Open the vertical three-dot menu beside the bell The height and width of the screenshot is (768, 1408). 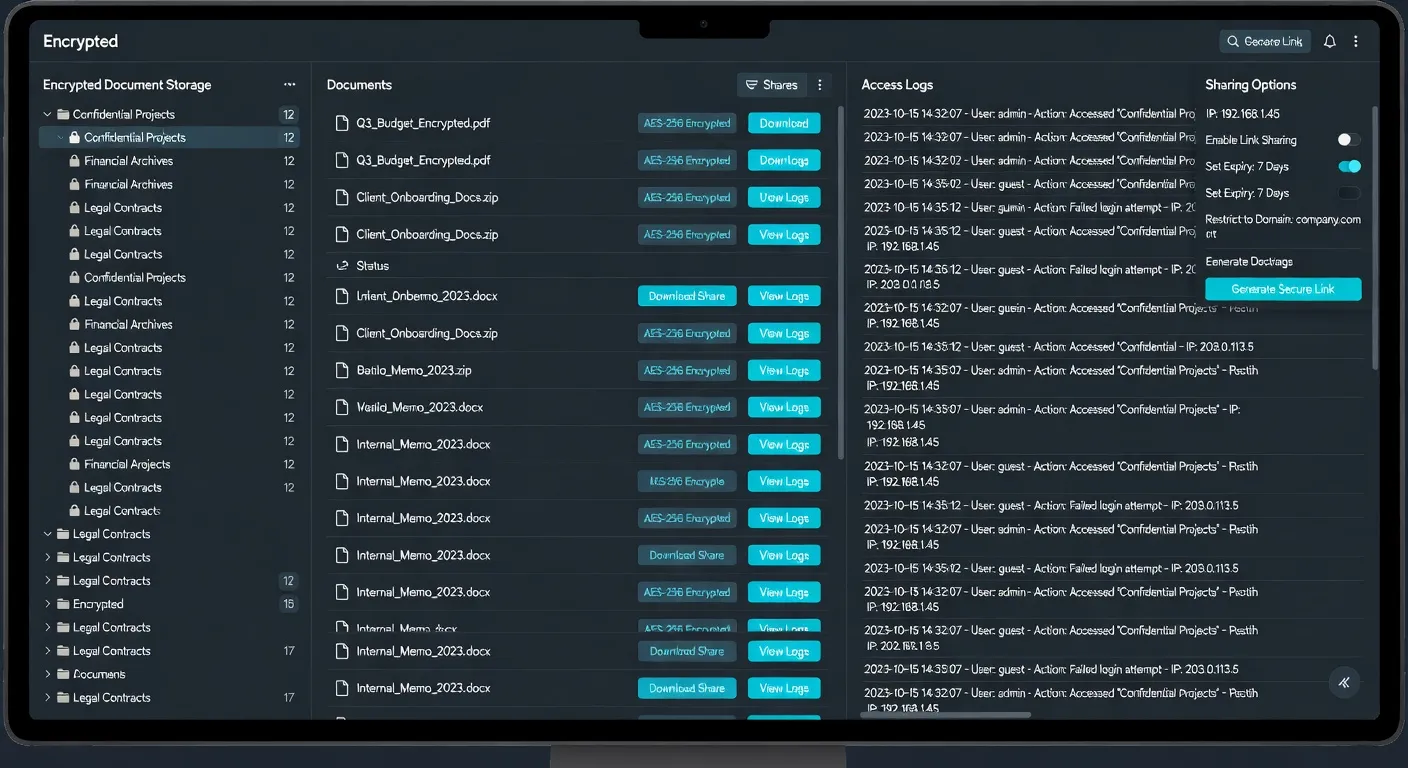point(1356,42)
